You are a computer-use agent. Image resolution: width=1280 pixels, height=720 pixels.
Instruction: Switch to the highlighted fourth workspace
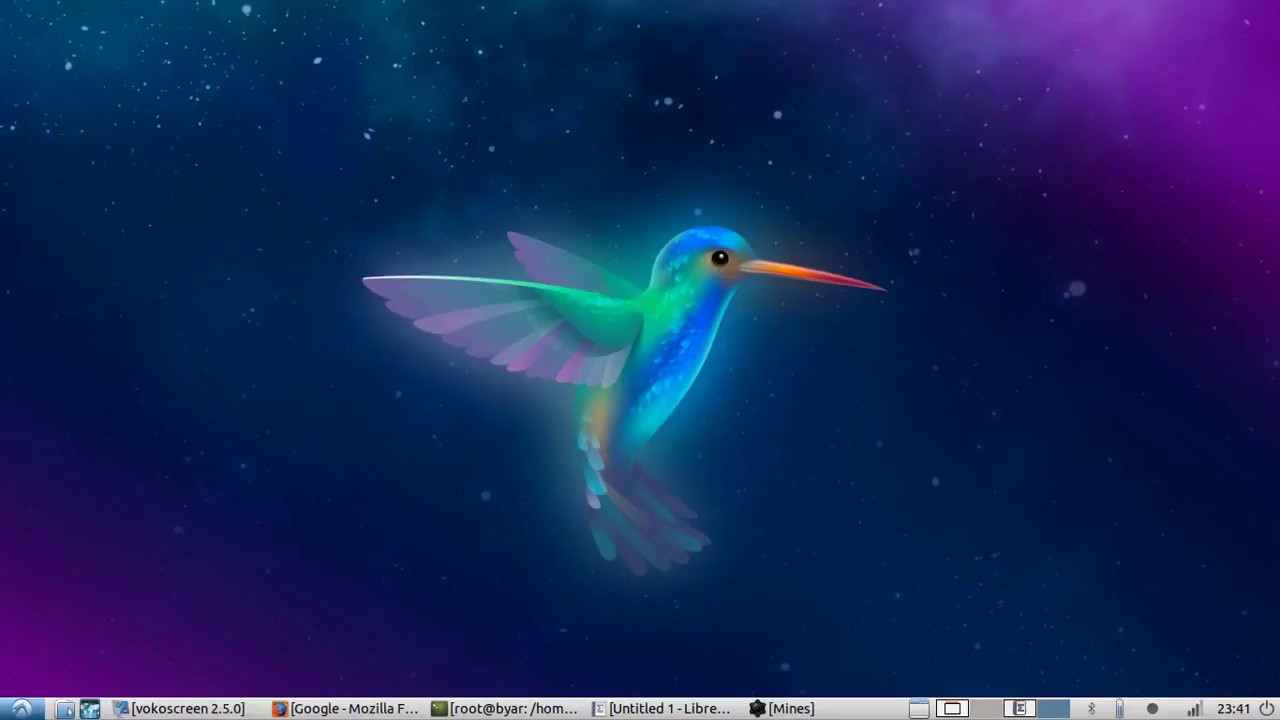(1054, 709)
